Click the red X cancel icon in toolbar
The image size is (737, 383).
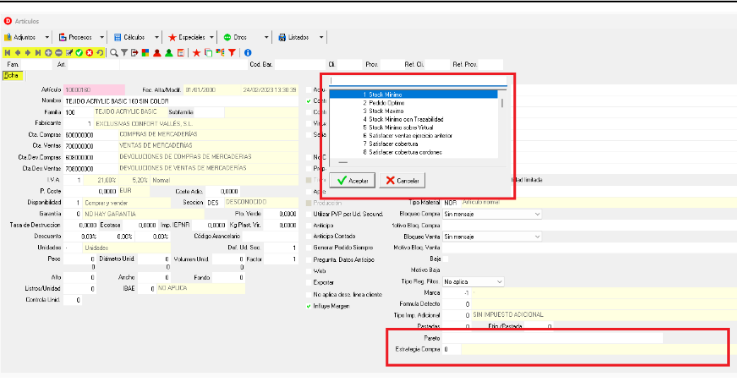pos(89,53)
